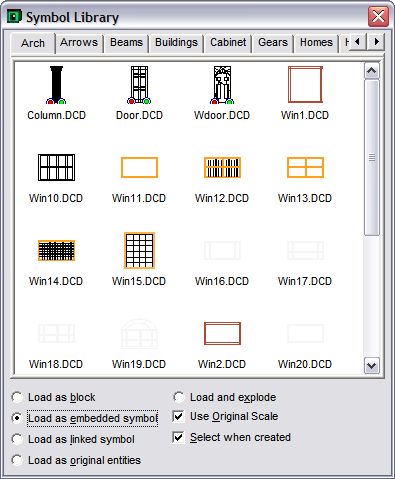
Task: Select the Win2.DCD symbol
Action: [x=222, y=333]
